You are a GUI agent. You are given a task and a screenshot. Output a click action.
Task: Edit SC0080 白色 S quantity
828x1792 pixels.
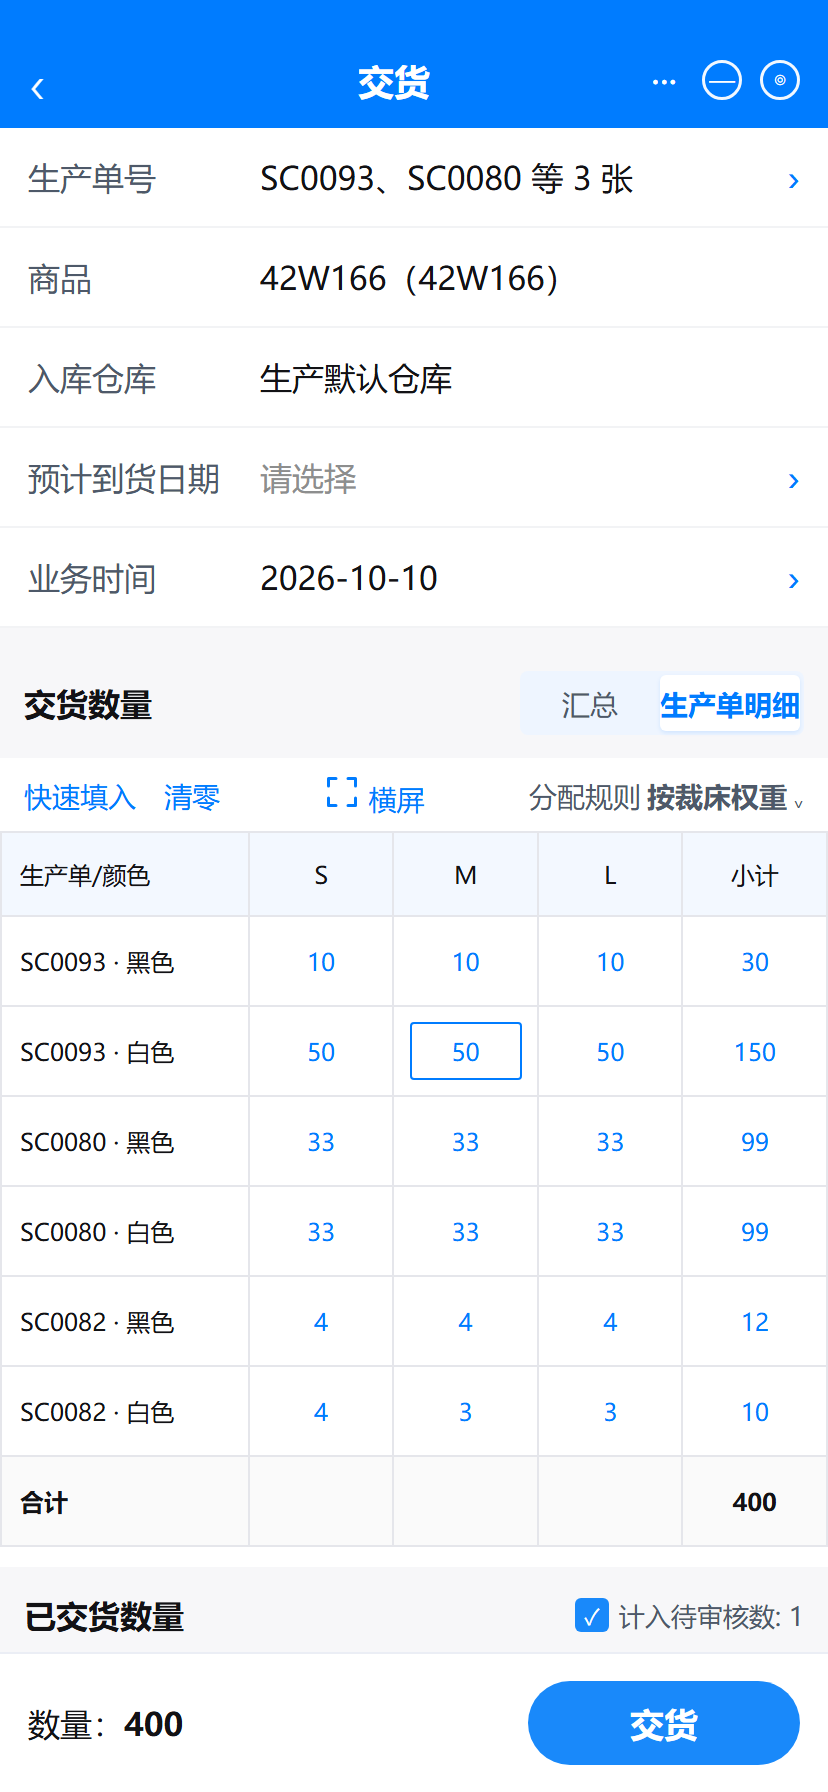[321, 1232]
